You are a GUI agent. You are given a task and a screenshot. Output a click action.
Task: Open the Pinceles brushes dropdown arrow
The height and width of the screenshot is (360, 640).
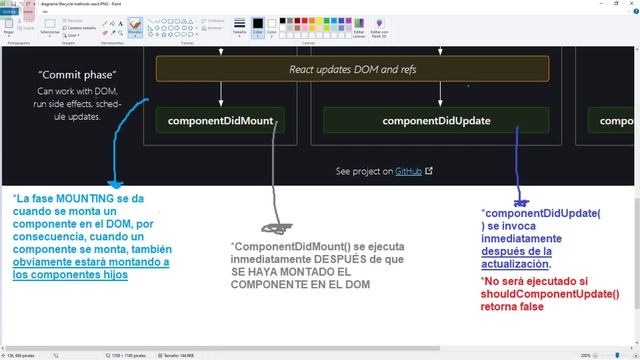pos(135,36)
